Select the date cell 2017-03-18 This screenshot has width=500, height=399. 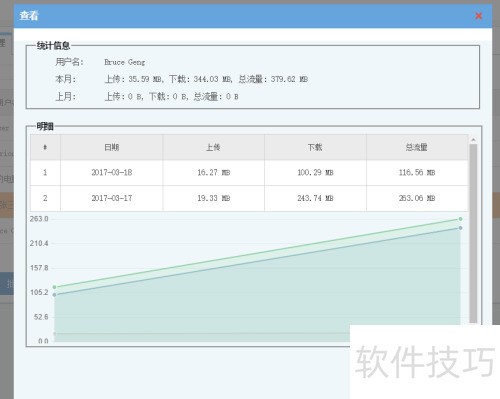click(x=112, y=173)
